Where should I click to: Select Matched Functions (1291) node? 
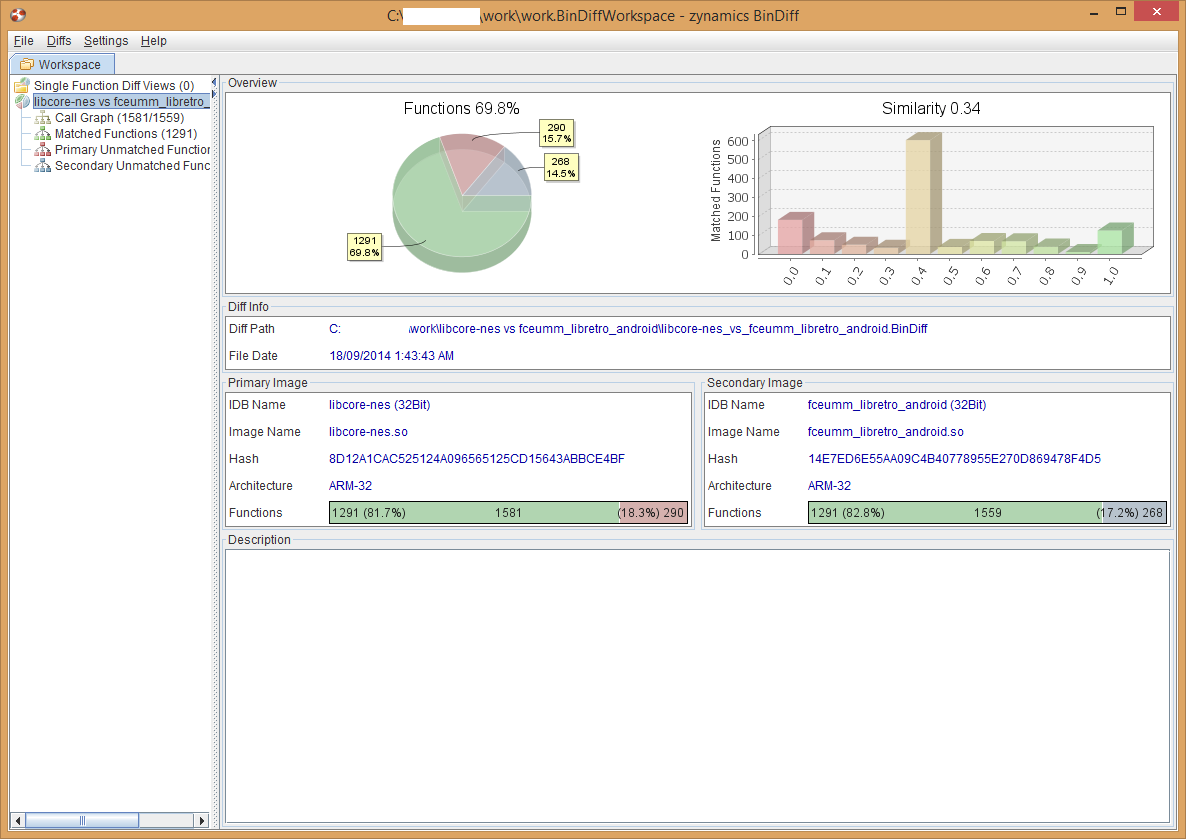click(x=126, y=134)
